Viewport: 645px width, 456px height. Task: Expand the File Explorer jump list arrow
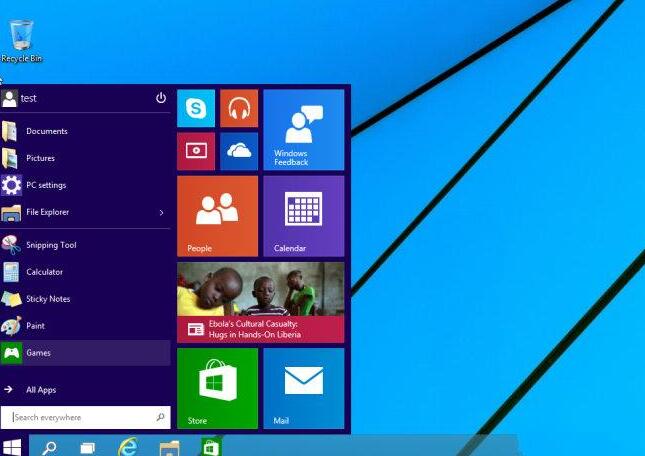[x=161, y=213]
